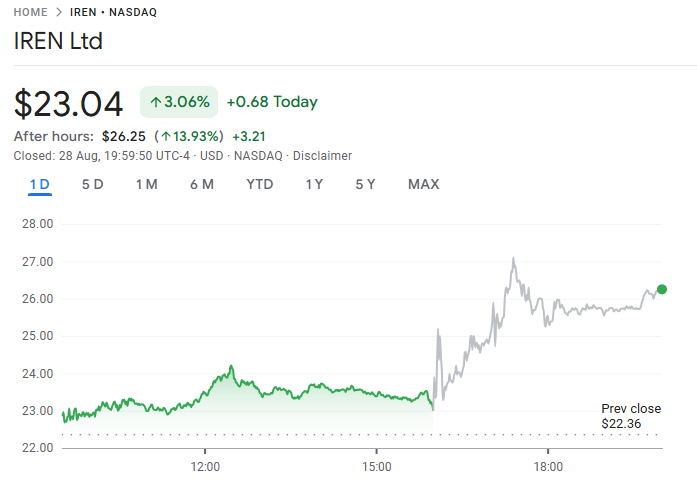Image resolution: width=697 pixels, height=497 pixels.
Task: Show the 6M chart range
Action: tap(202, 184)
